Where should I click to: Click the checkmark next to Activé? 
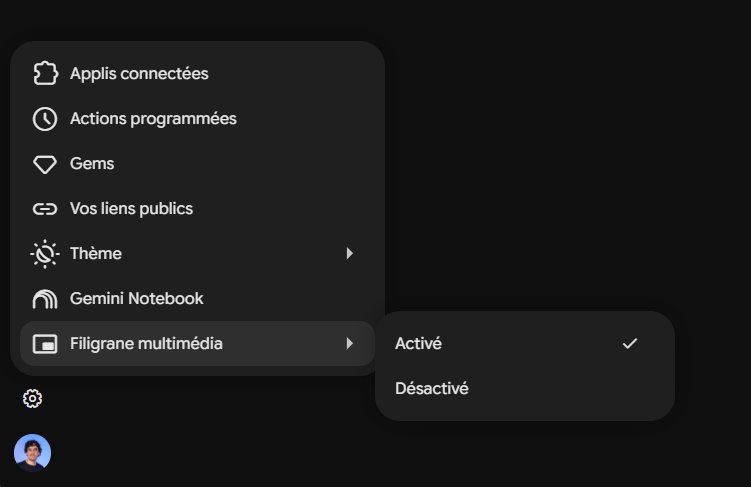[630, 343]
